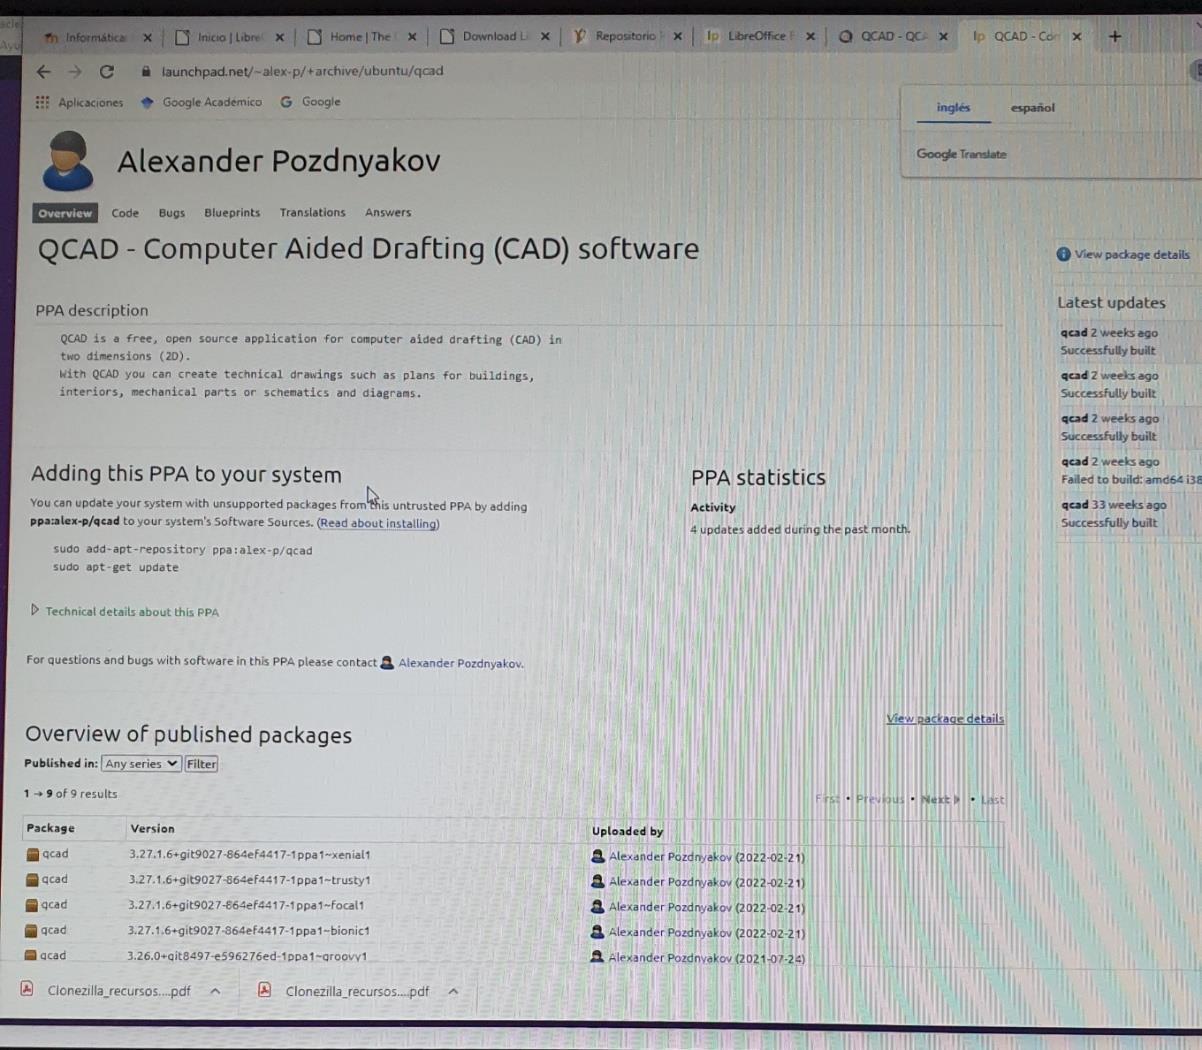Open the Google Académico bookmark
1202x1050 pixels.
tap(201, 102)
